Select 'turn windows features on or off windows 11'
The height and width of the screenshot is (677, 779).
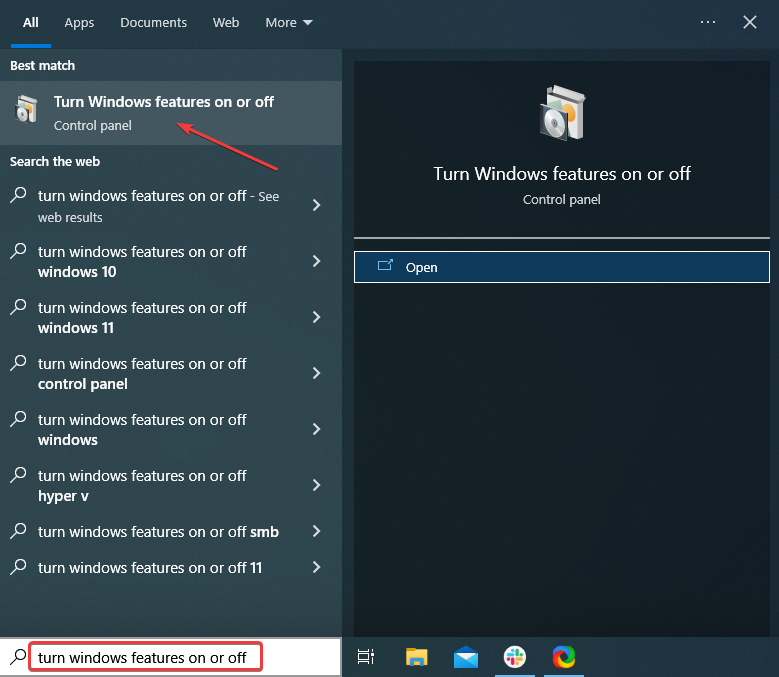click(171, 318)
